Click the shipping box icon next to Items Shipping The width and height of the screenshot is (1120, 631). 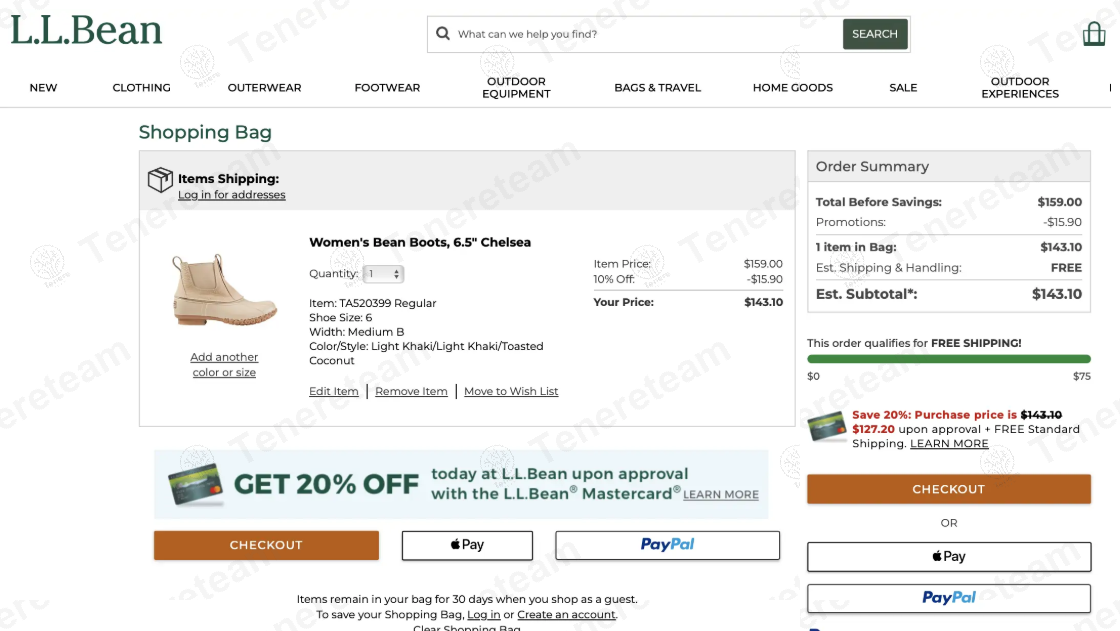tap(159, 180)
